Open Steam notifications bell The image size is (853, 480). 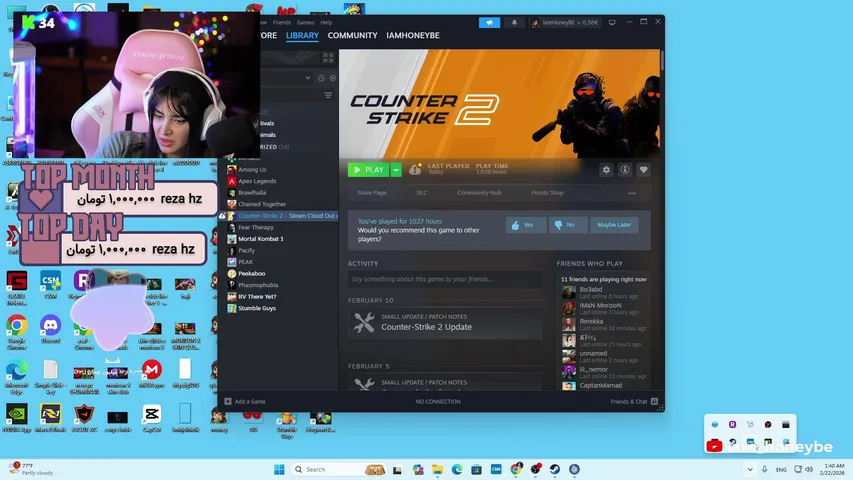pyautogui.click(x=514, y=22)
